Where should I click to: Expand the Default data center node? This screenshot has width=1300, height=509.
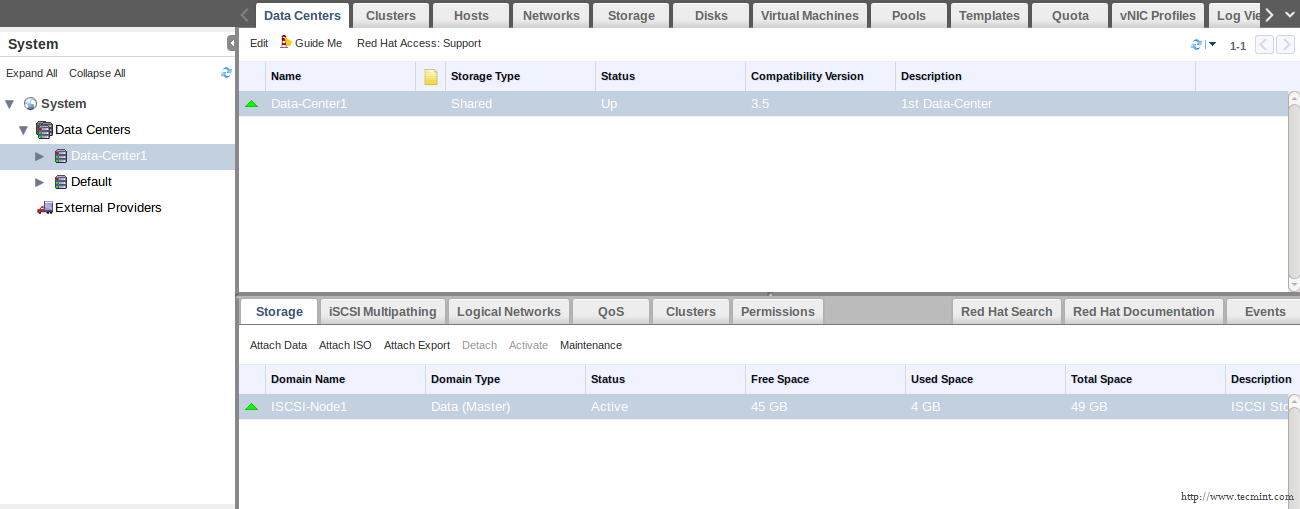coord(40,182)
